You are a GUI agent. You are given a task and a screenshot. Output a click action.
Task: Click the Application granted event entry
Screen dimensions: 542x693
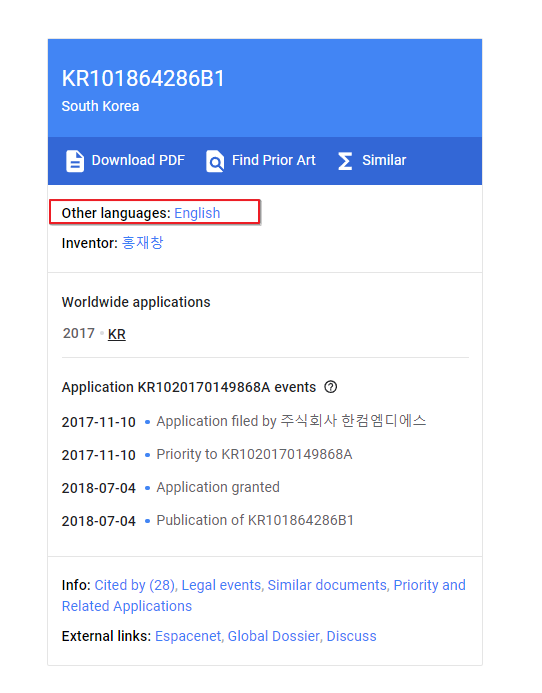(x=218, y=487)
